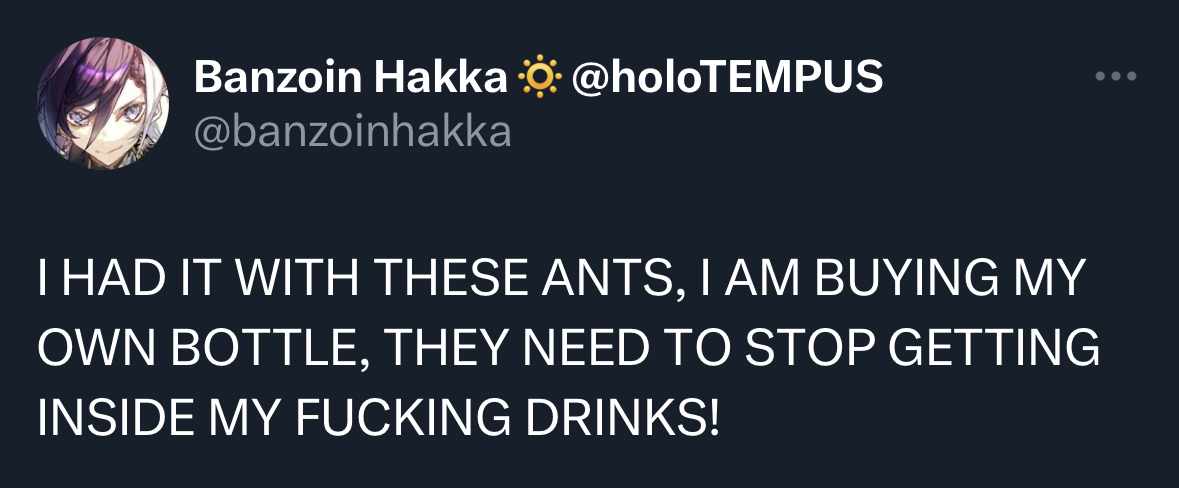This screenshot has width=1179, height=488.
Task: Click Banzoin Hakka's profile avatar
Action: [104, 103]
